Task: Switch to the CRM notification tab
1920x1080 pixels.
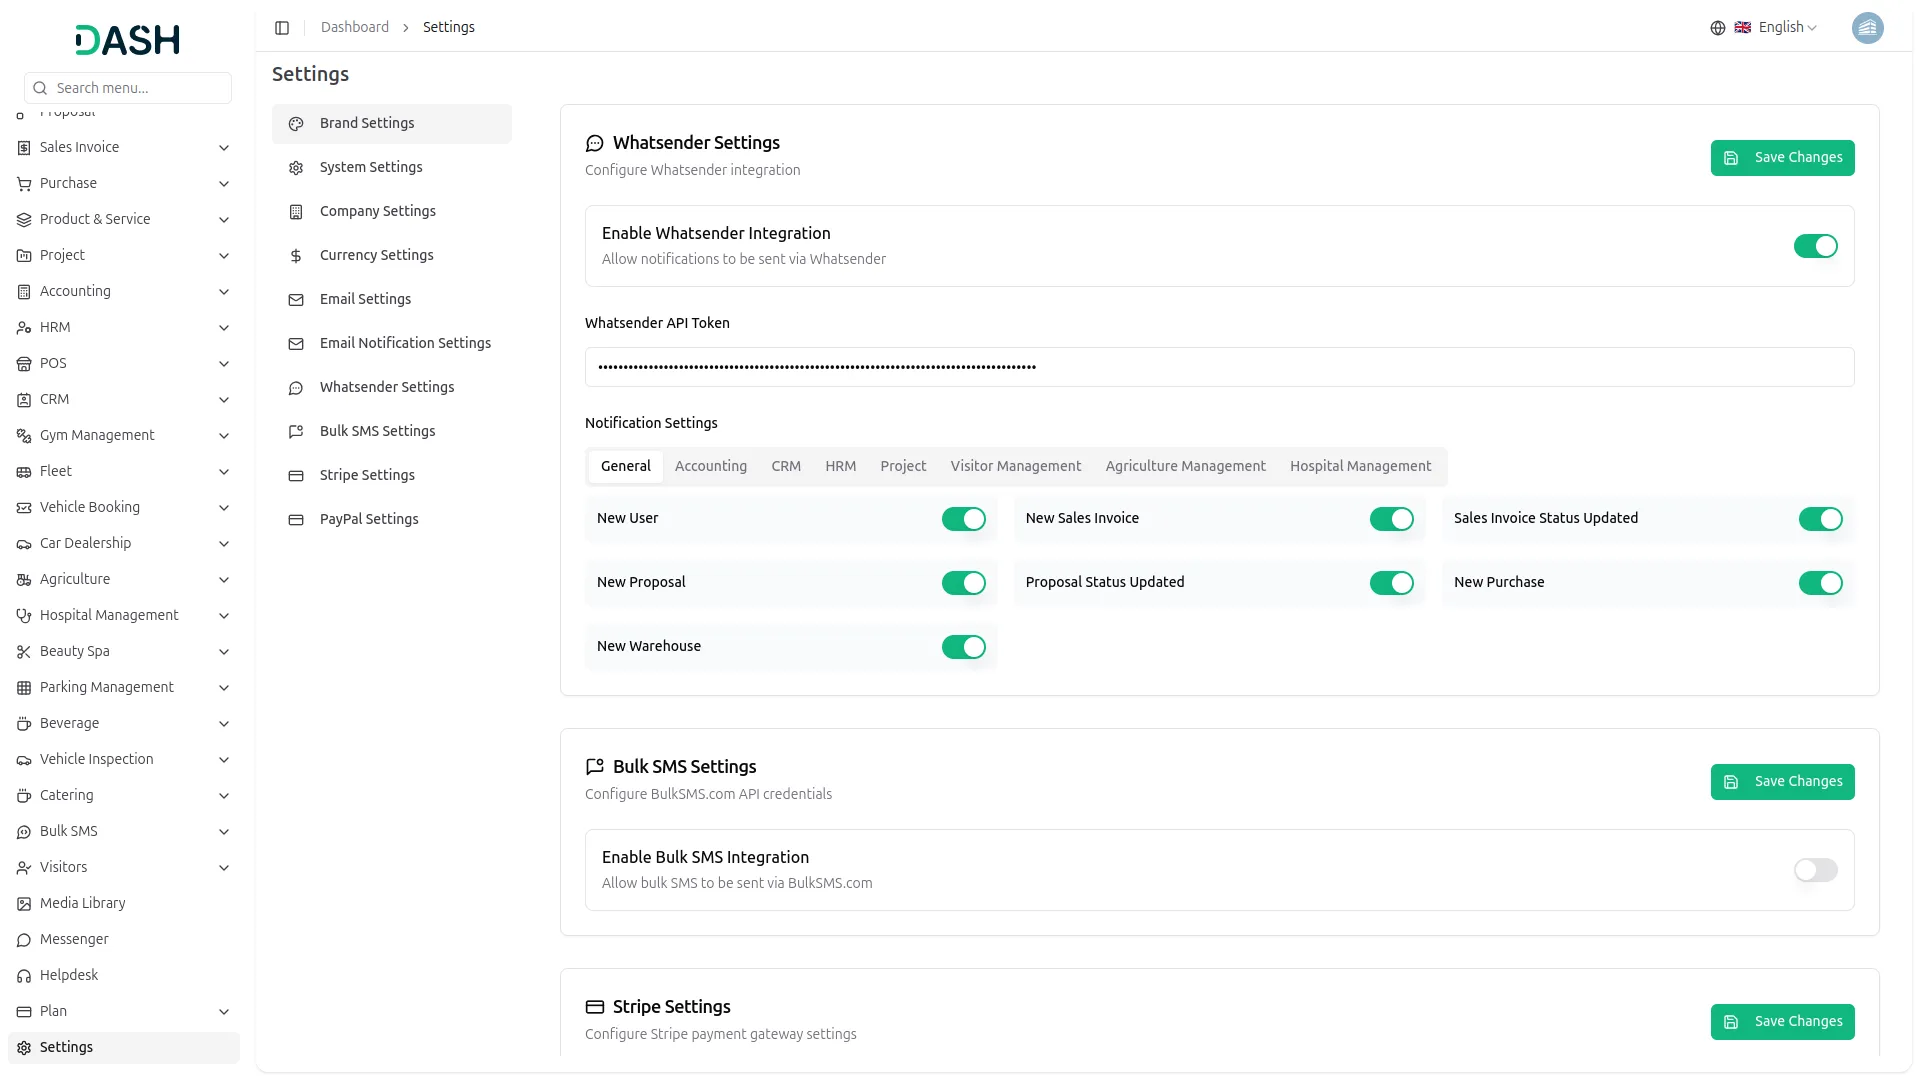Action: point(785,467)
